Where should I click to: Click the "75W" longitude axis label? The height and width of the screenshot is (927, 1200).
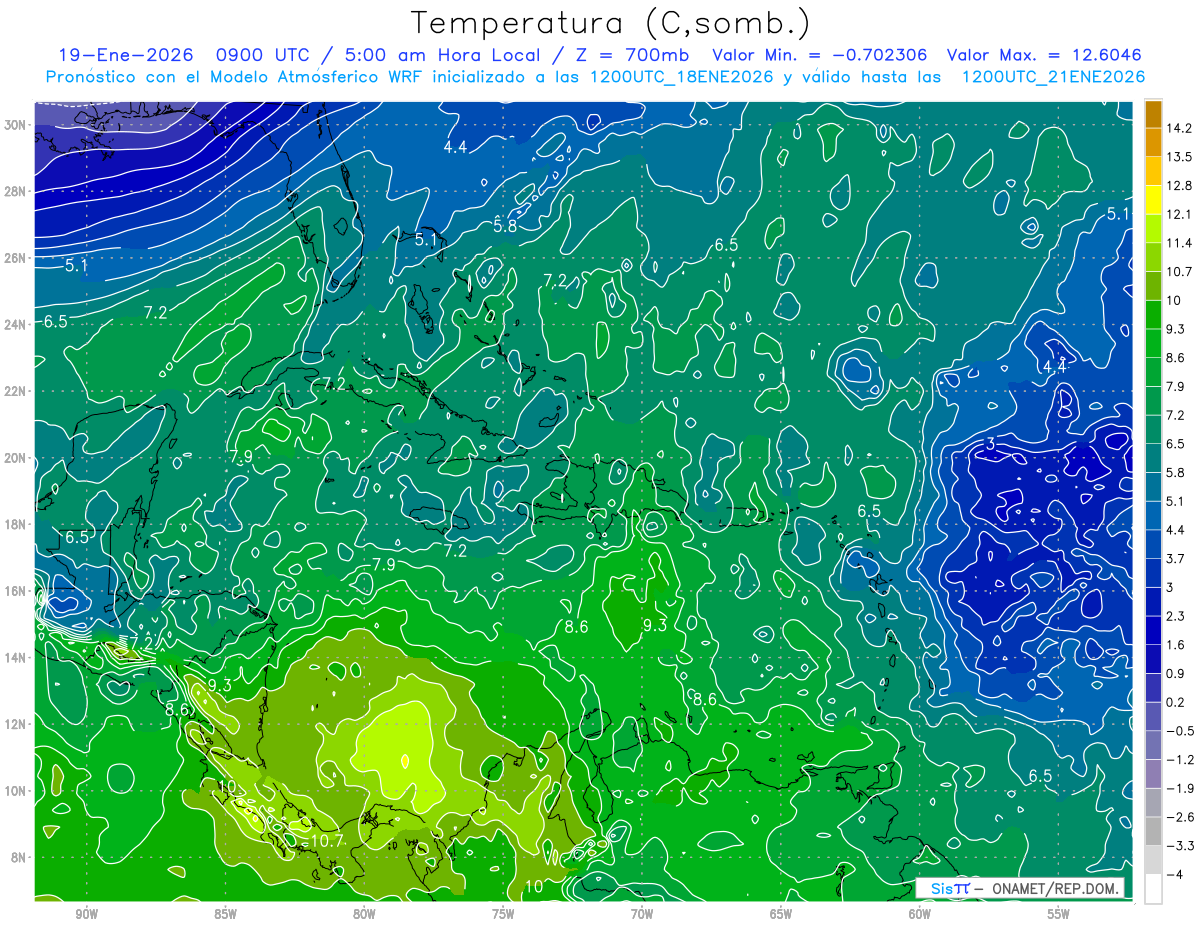tap(503, 914)
